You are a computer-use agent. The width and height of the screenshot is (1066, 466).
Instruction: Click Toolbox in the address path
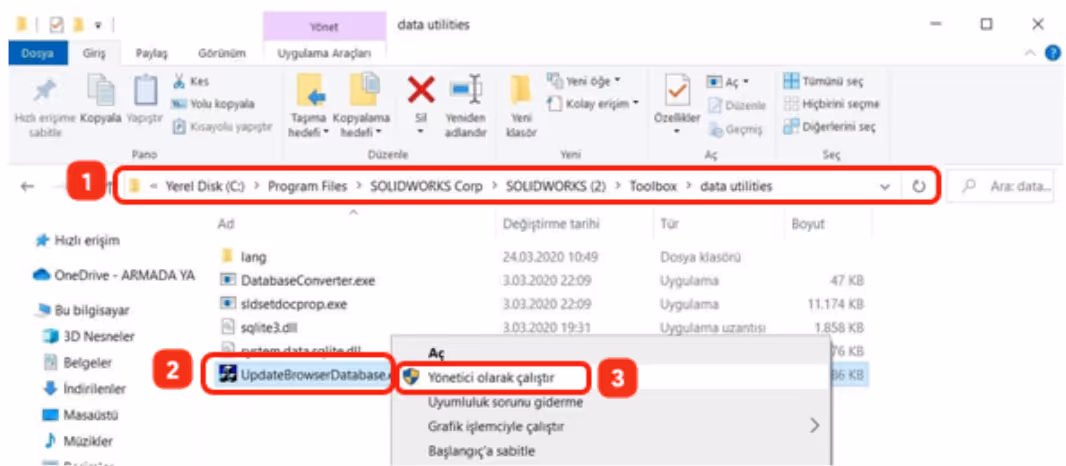[653, 186]
